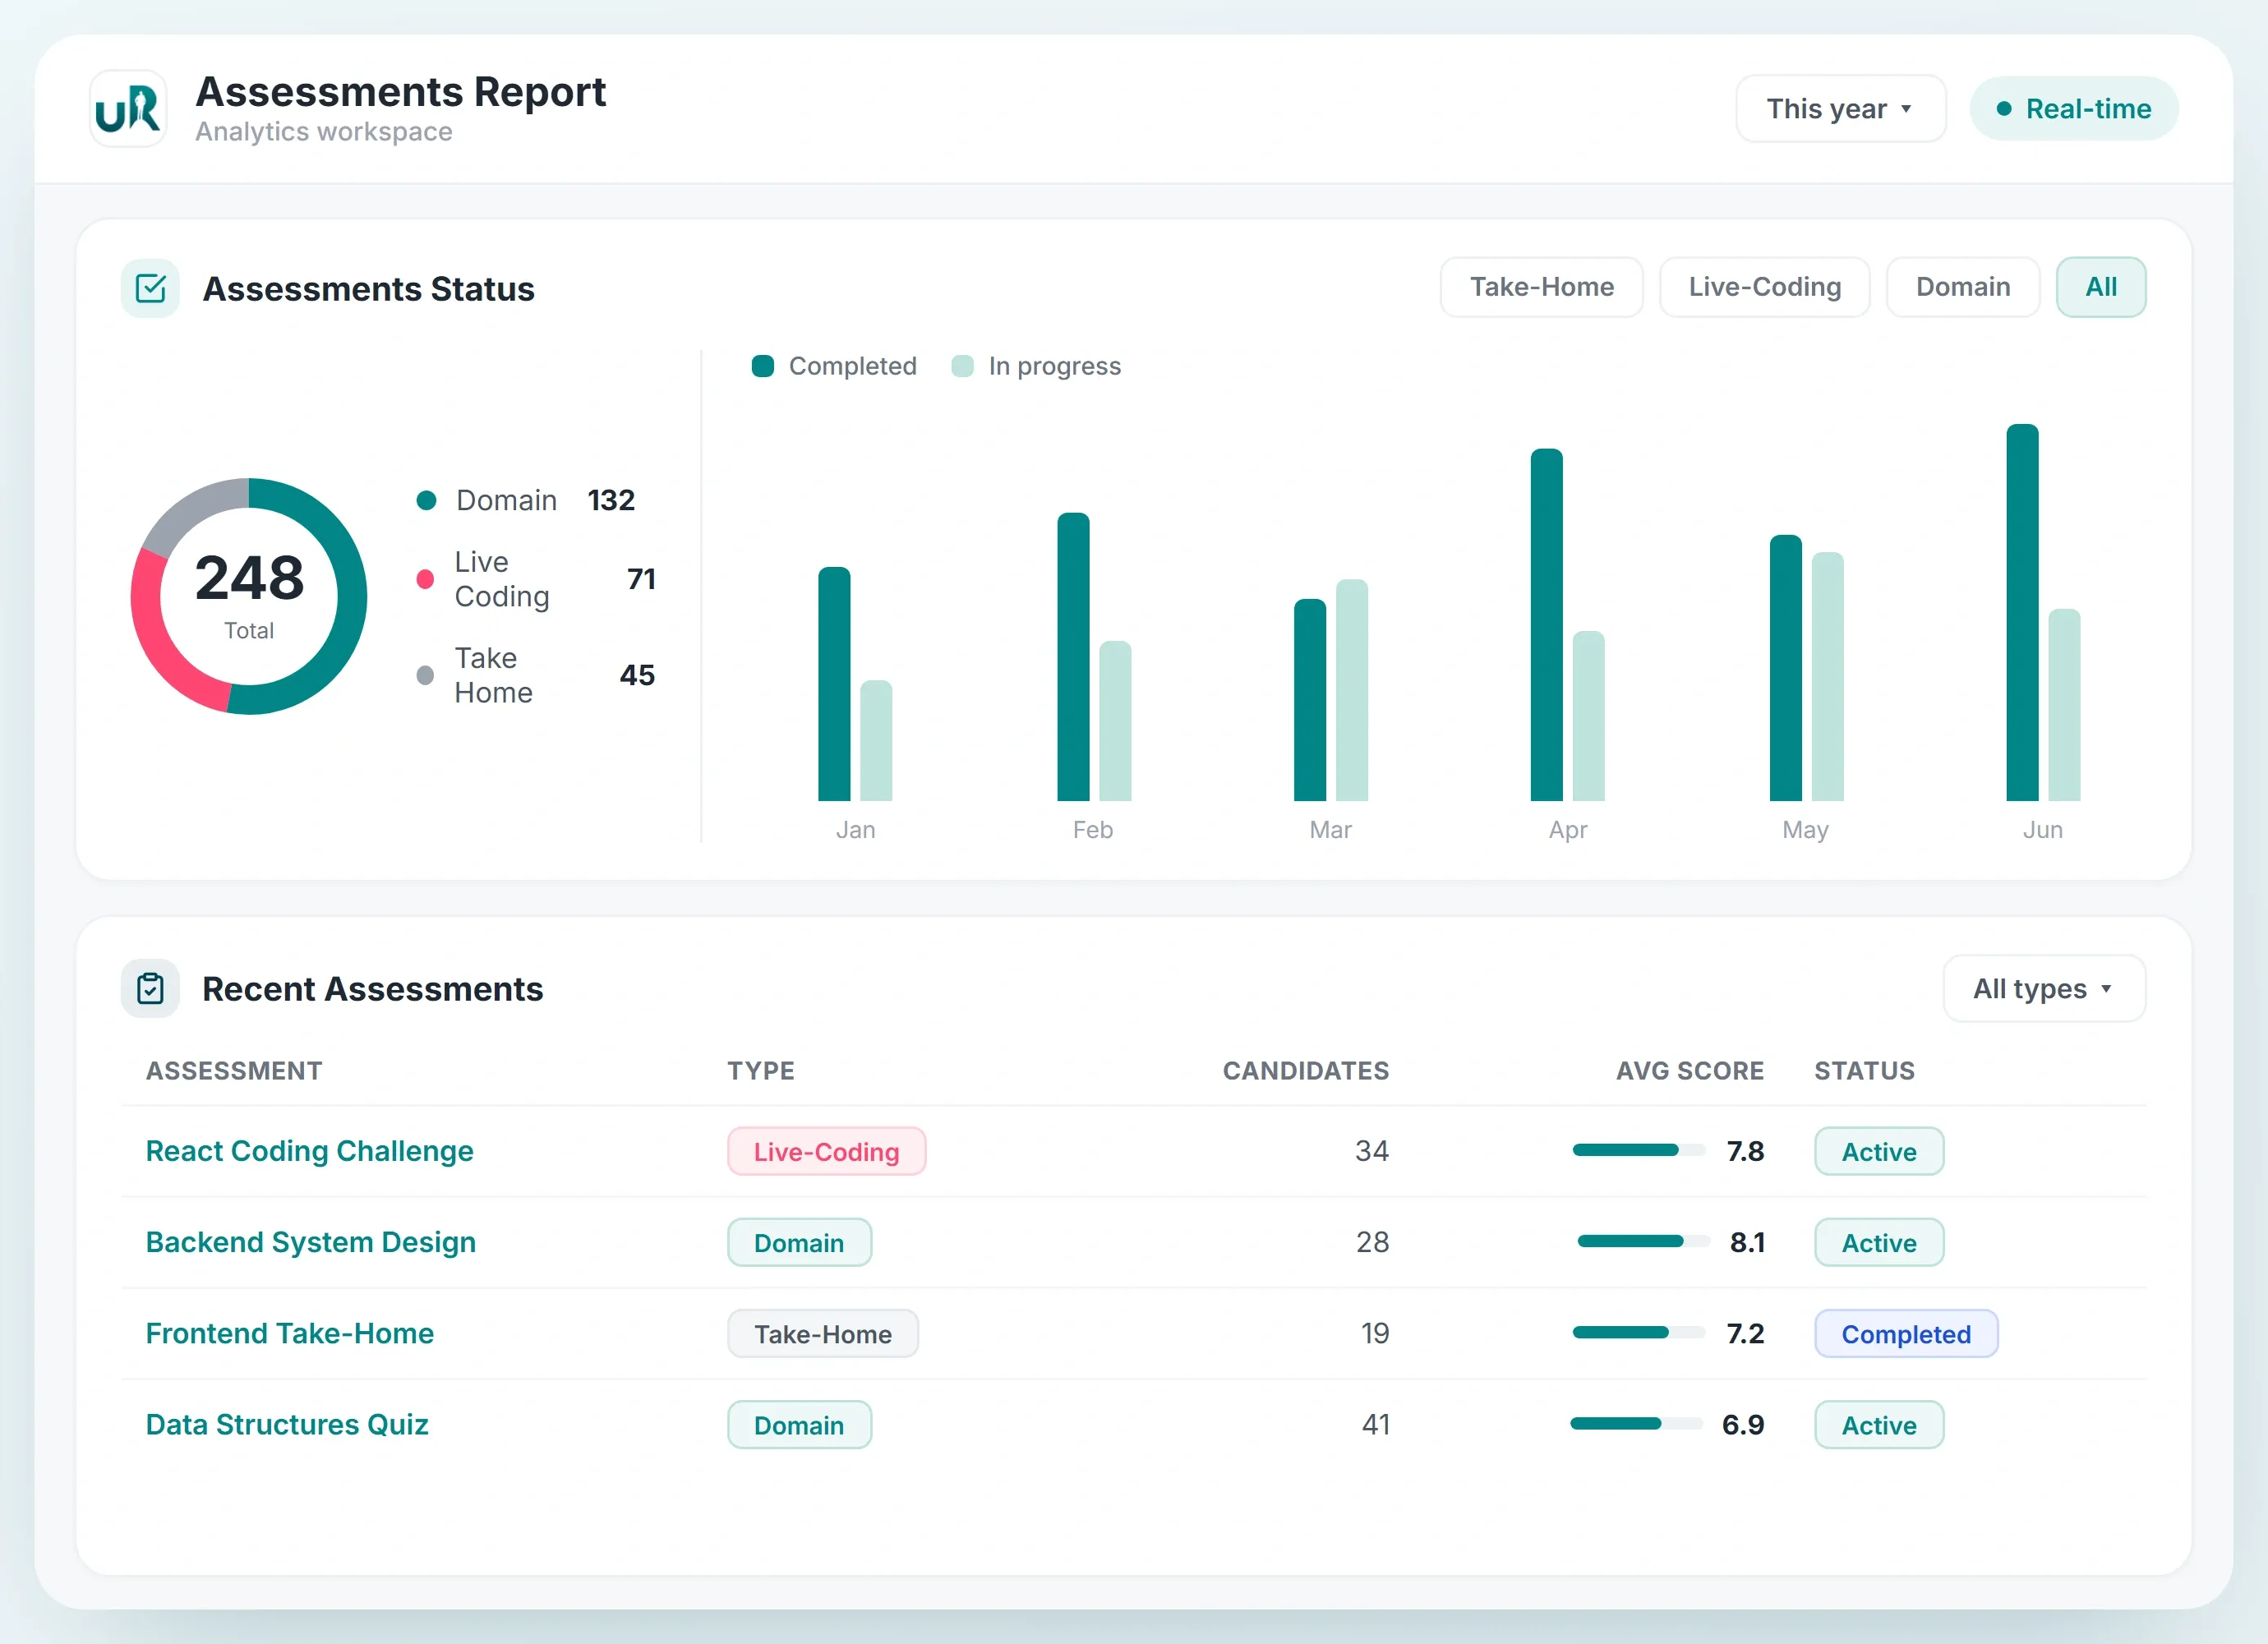Viewport: 2268px width, 1644px height.
Task: Click the May in-progress bar
Action: (1827, 677)
